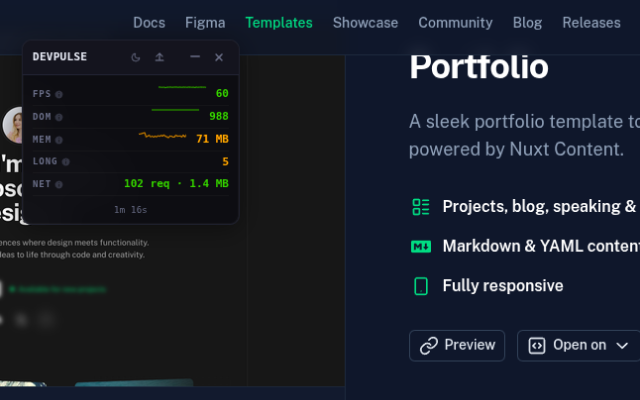The height and width of the screenshot is (400, 640).
Task: Click the info icon next to FPS
Action: tap(59, 94)
